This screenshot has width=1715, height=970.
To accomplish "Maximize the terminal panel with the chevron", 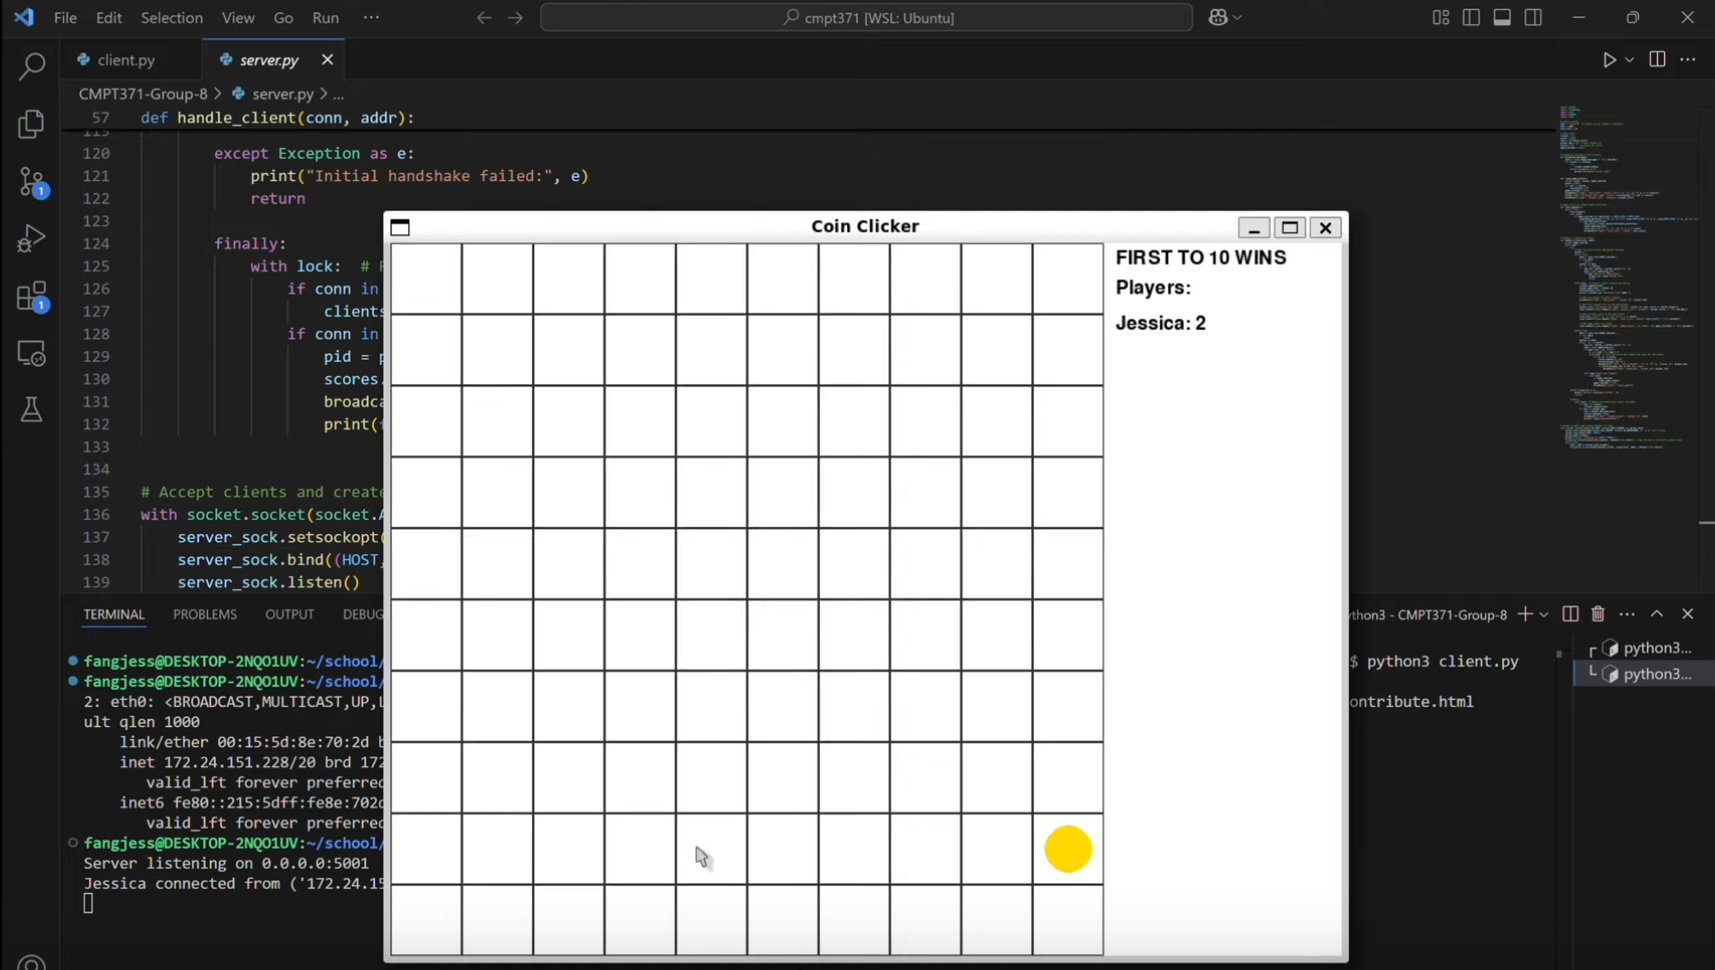I will [x=1657, y=614].
